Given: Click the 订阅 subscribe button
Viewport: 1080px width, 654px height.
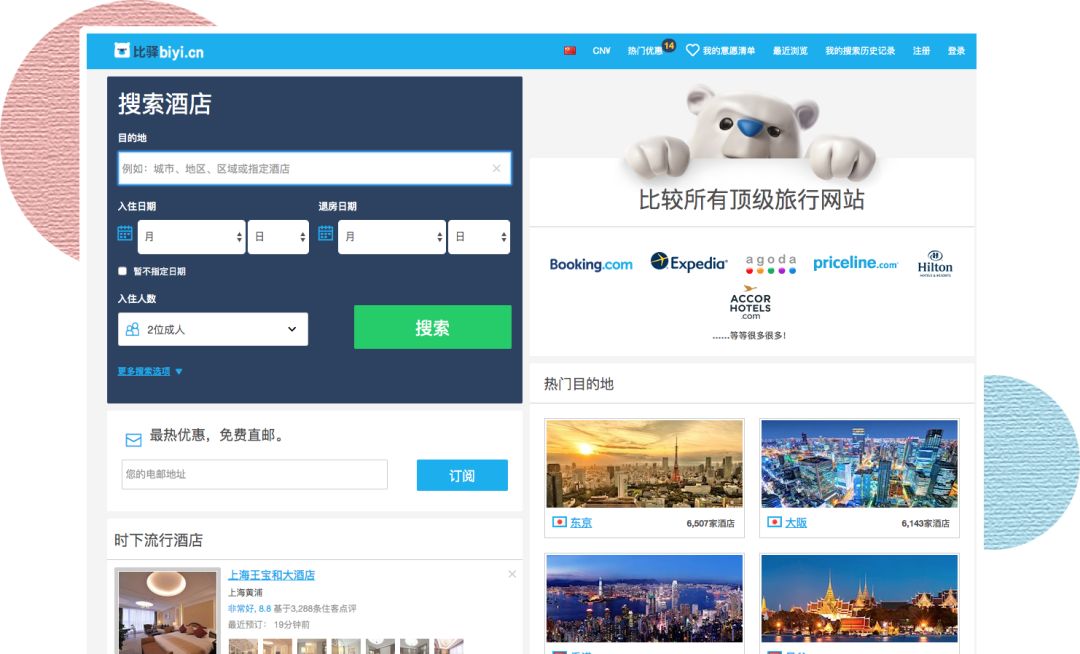Looking at the screenshot, I should click(462, 475).
